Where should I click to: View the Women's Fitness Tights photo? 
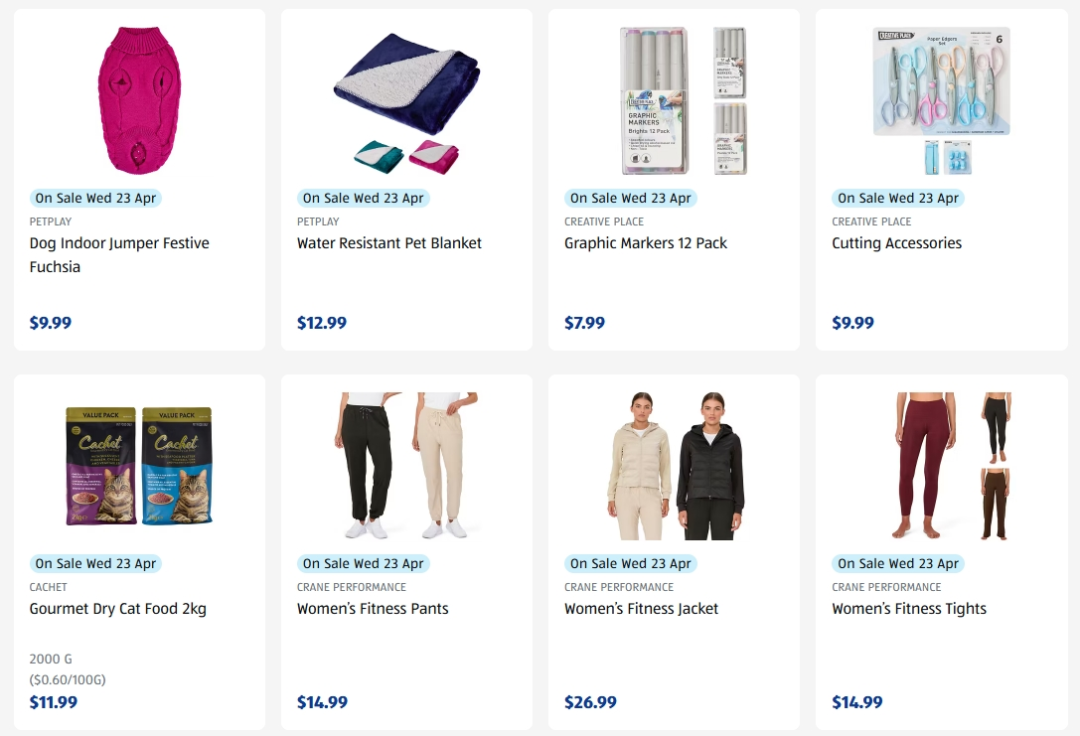(953, 466)
